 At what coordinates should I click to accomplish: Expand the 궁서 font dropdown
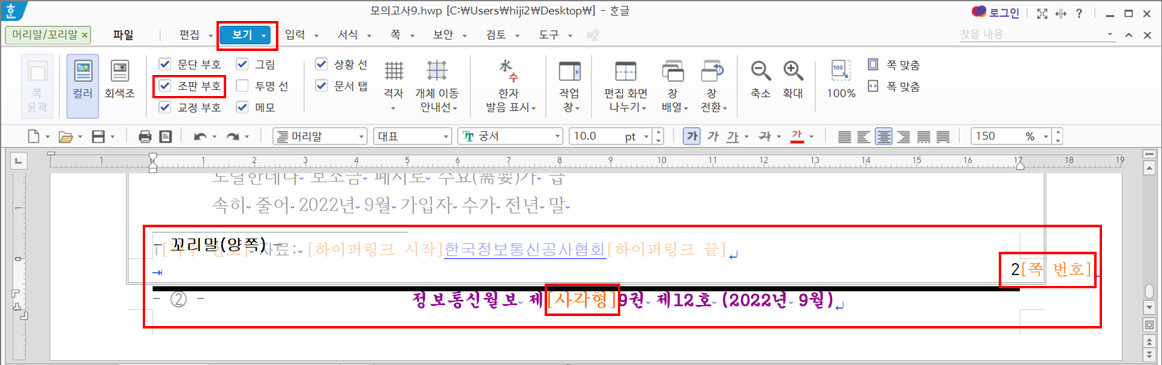[x=556, y=137]
